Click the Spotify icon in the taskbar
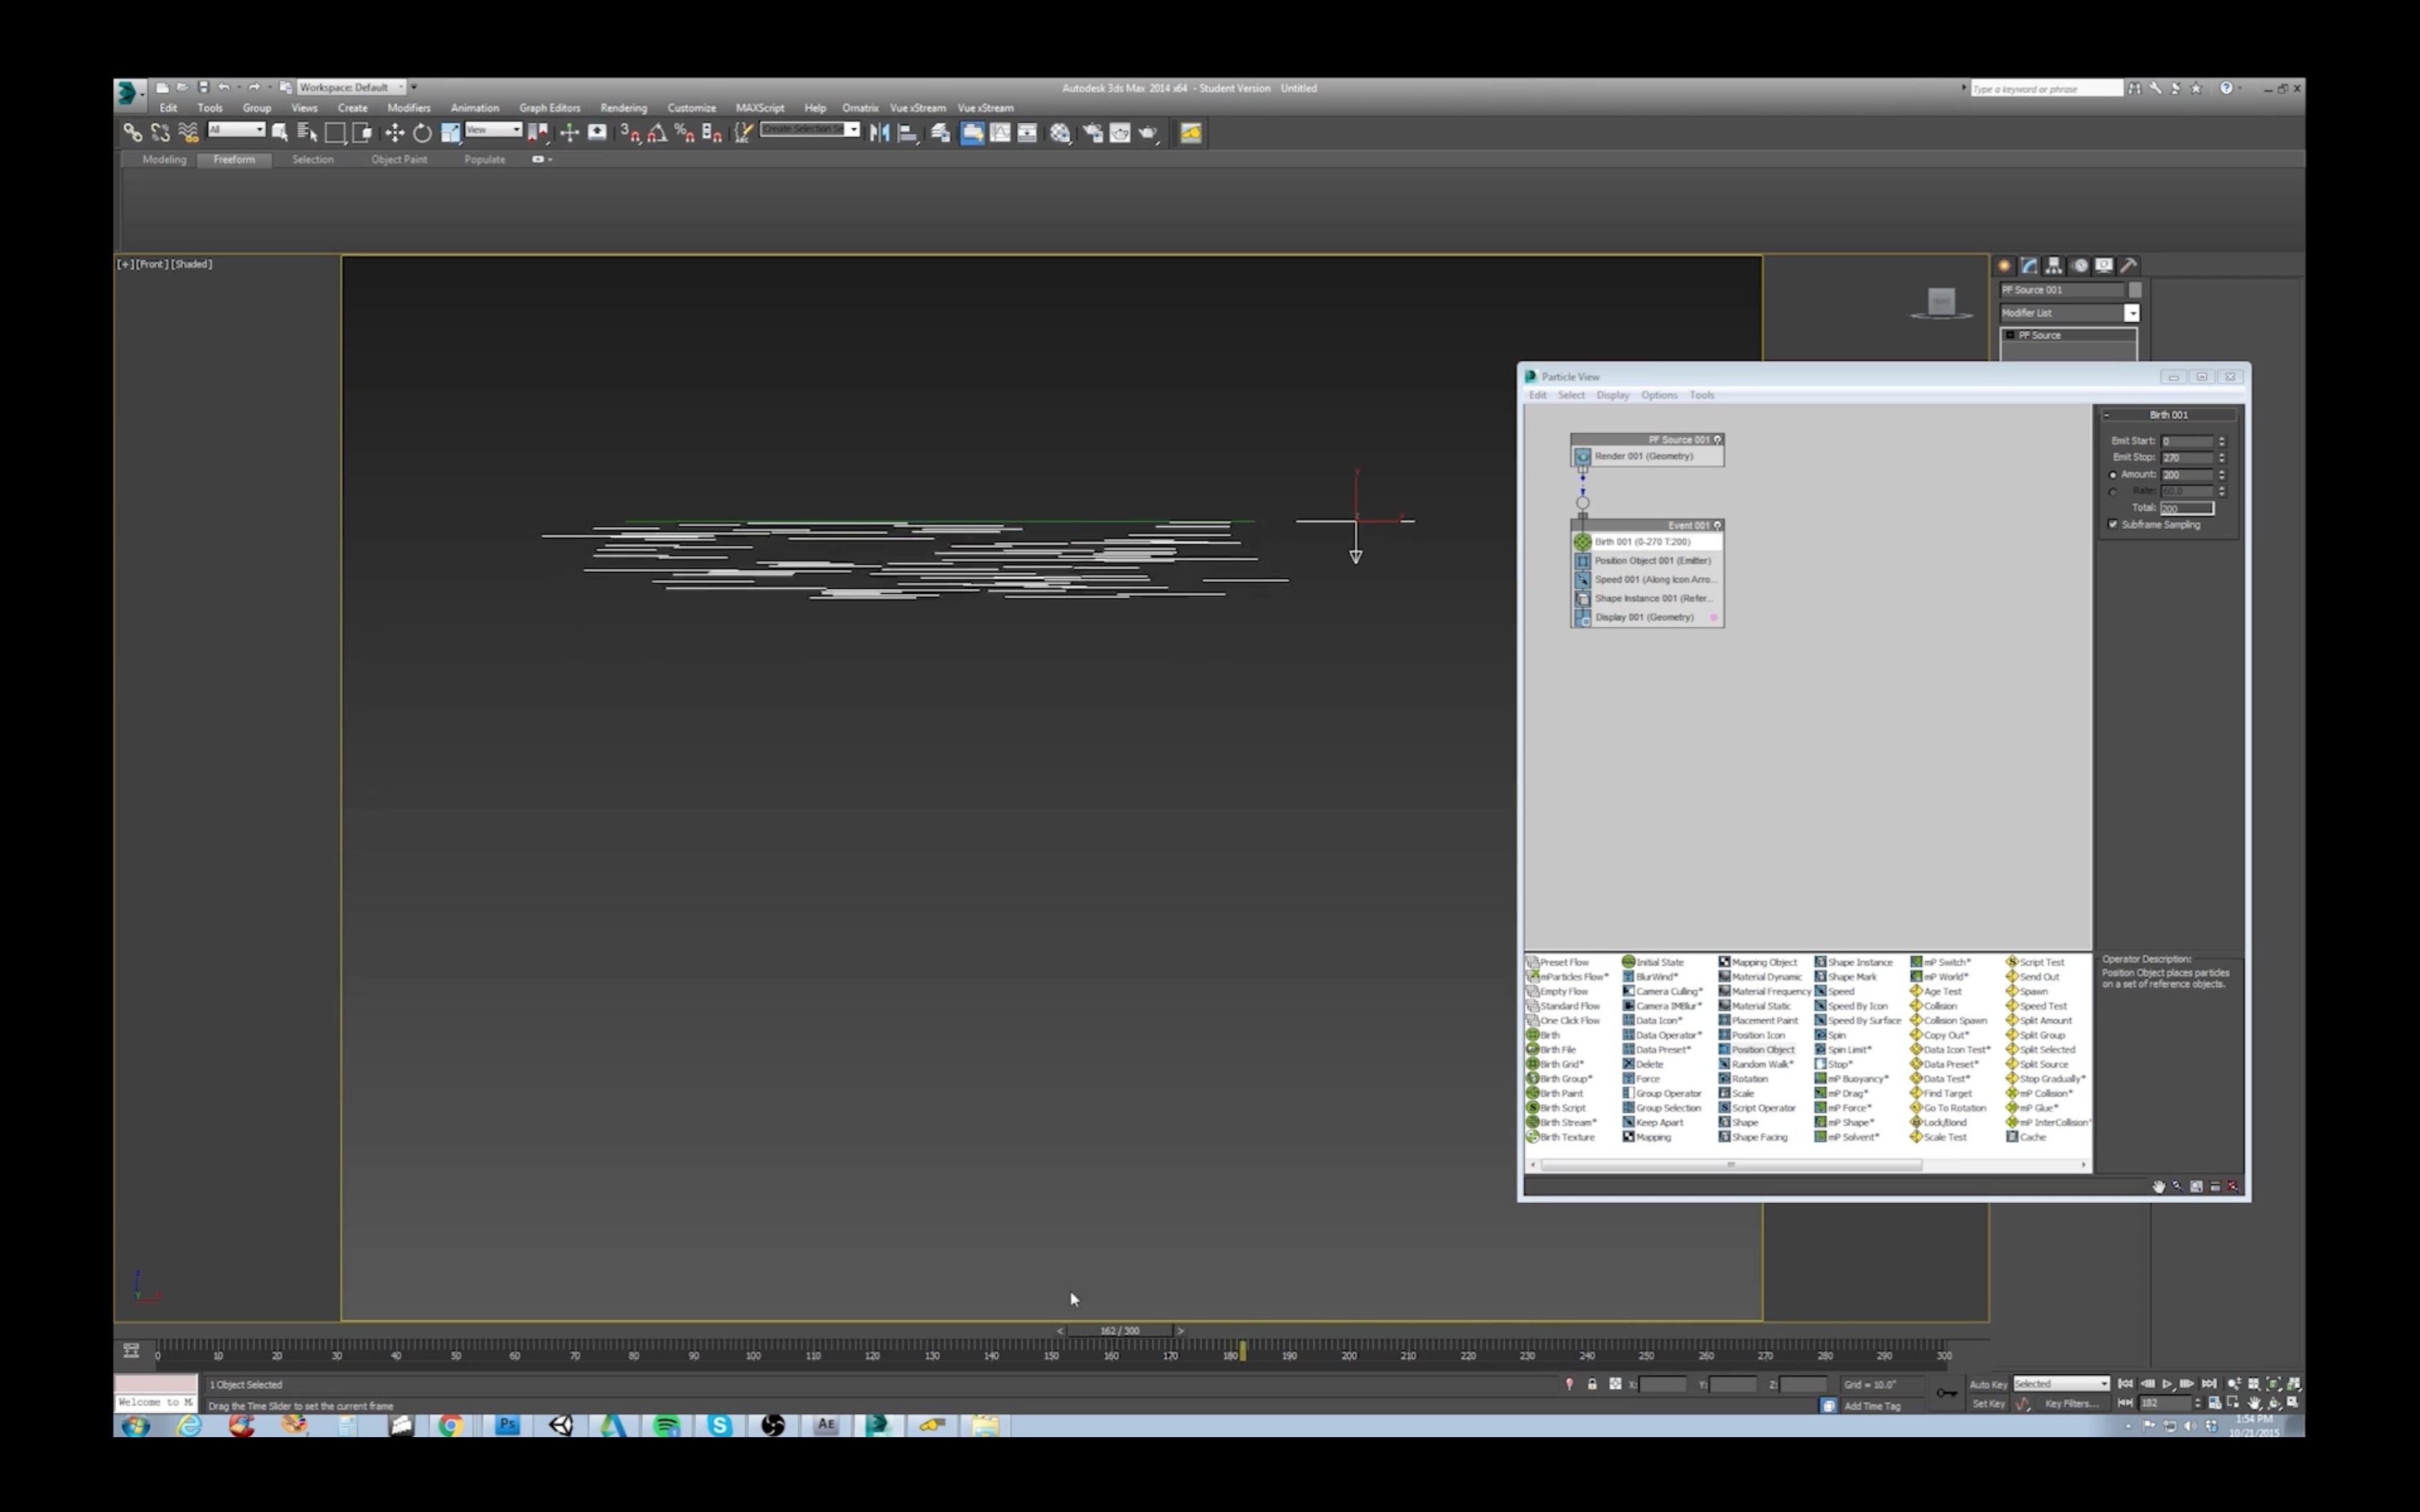Screen dimensions: 2420x1512 coord(666,1425)
